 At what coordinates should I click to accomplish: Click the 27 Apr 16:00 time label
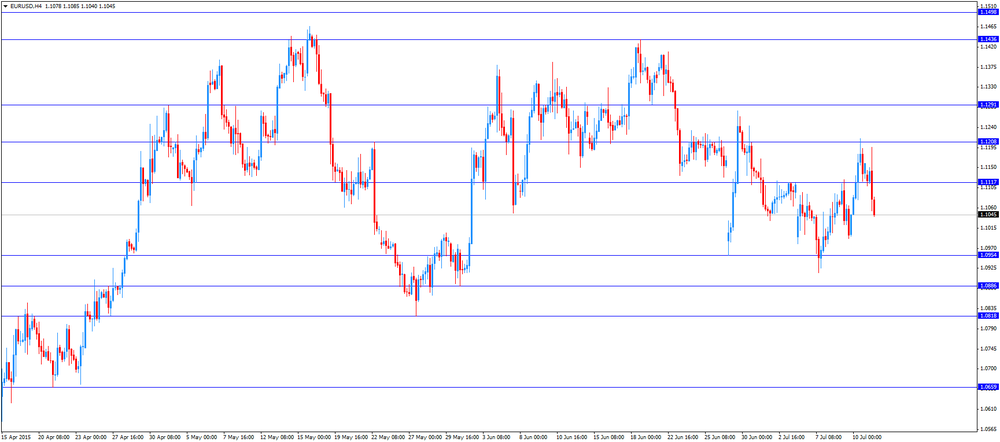click(130, 438)
